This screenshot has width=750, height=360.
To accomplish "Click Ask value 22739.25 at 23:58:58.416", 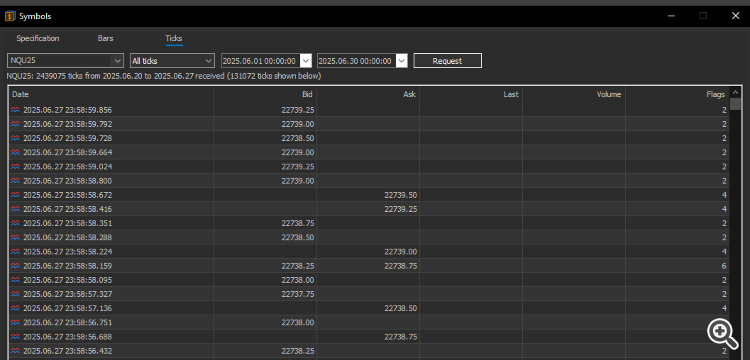I will (400, 209).
